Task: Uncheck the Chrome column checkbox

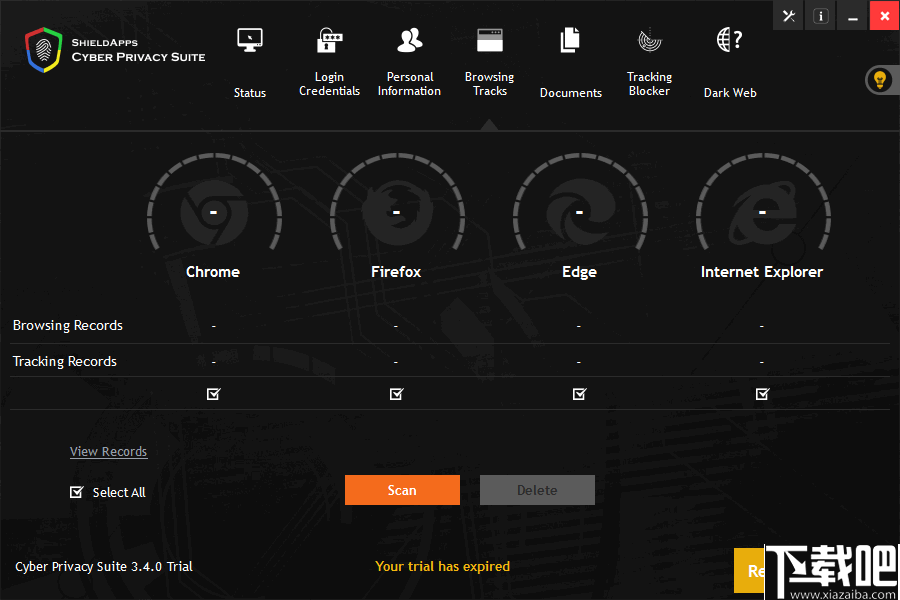Action: point(214,394)
